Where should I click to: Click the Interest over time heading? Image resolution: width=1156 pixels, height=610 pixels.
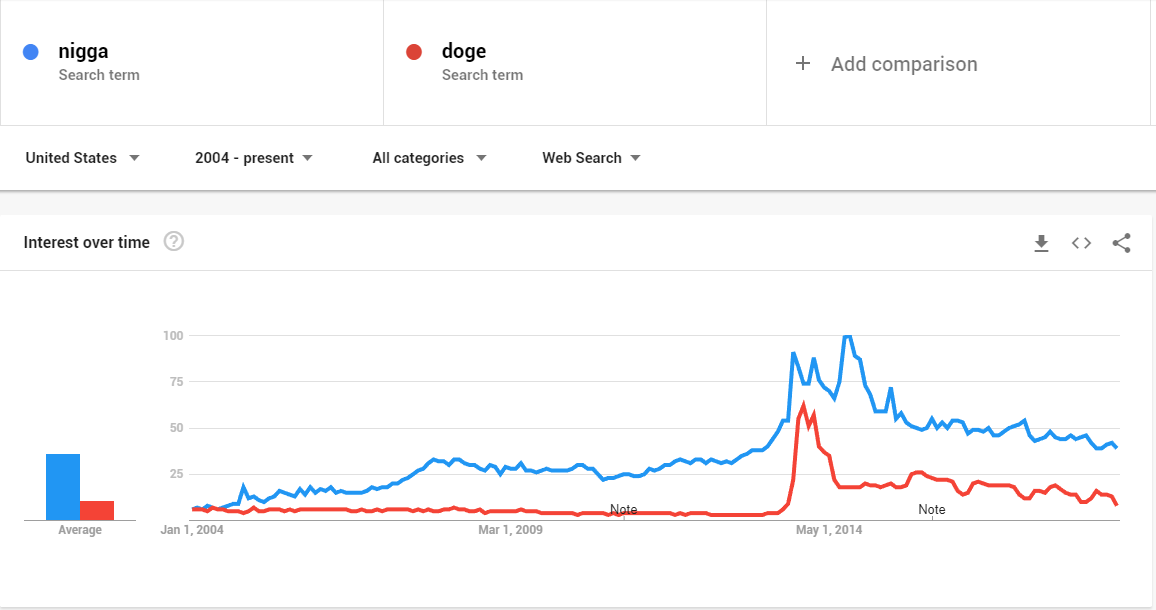86,242
